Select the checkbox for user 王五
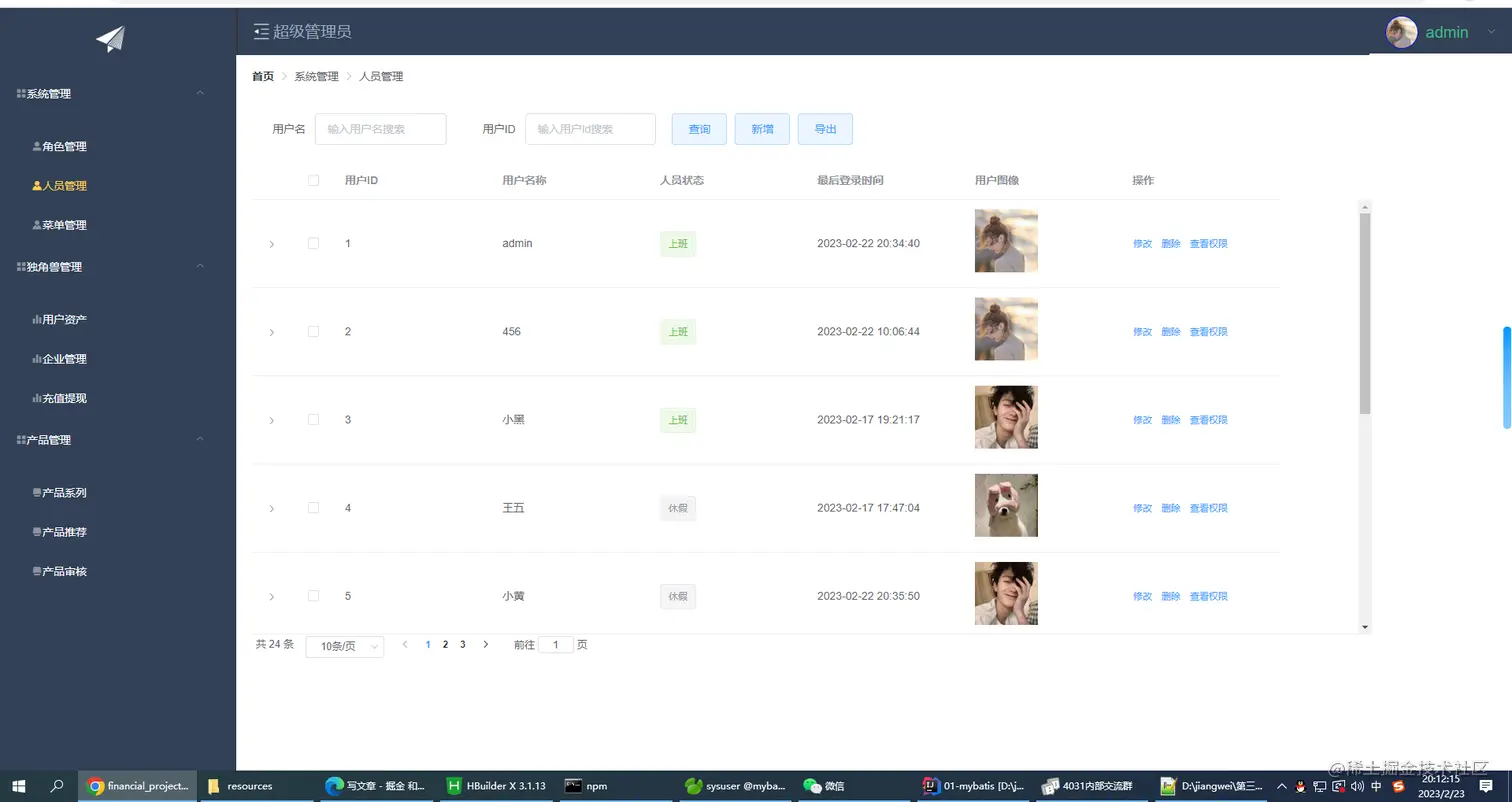The height and width of the screenshot is (802, 1512). (x=313, y=508)
